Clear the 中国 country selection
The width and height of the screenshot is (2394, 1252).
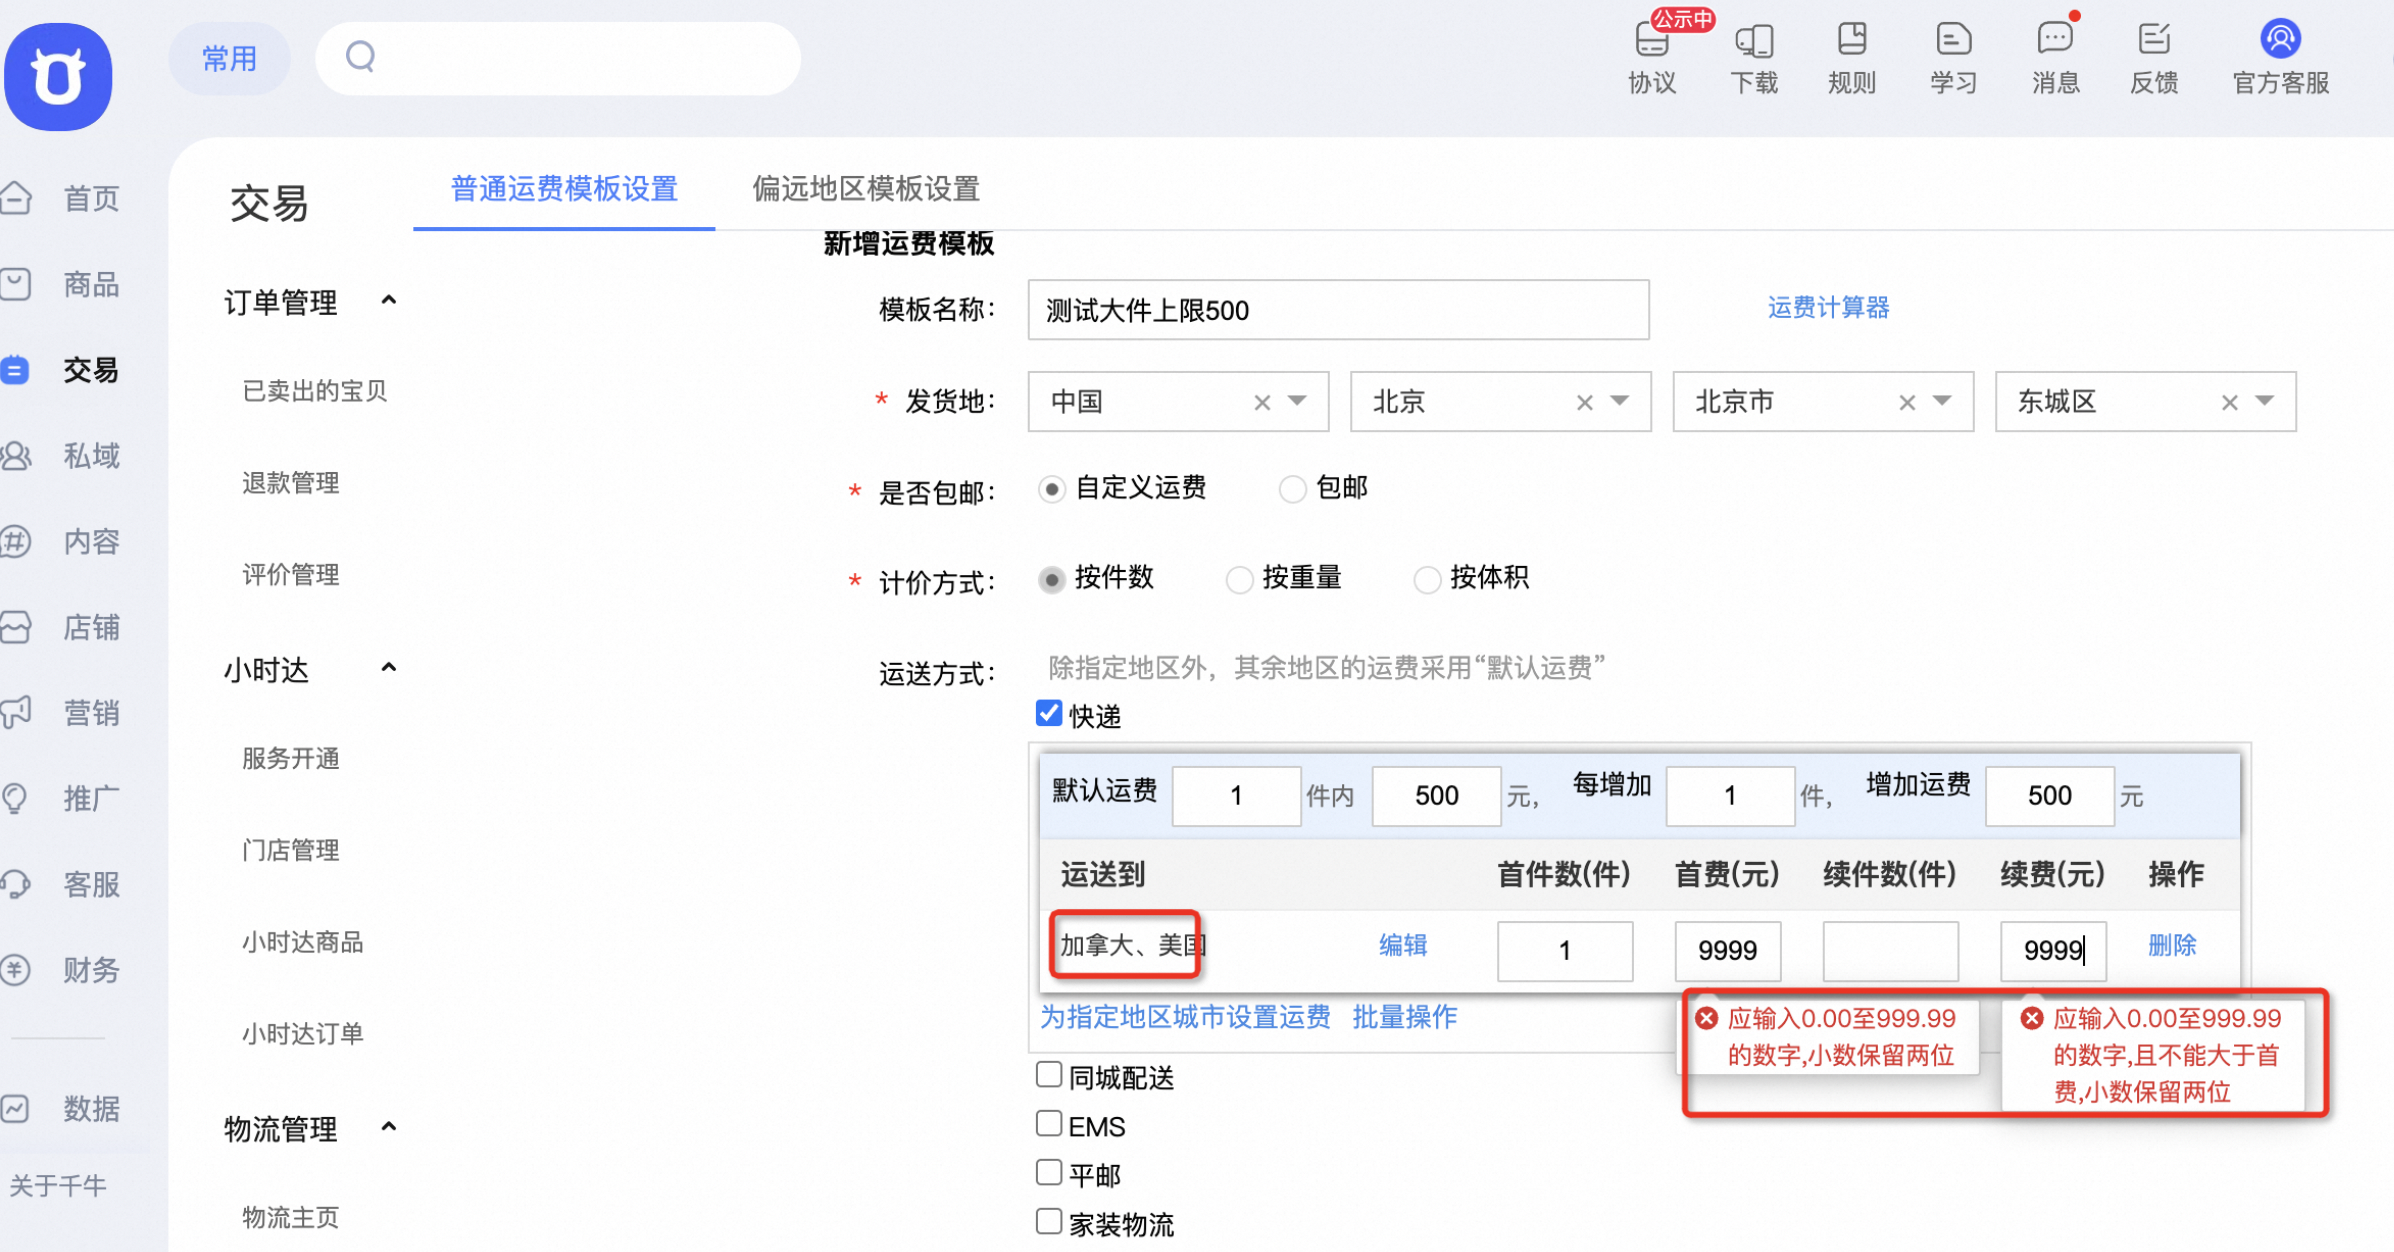pyautogui.click(x=1262, y=402)
